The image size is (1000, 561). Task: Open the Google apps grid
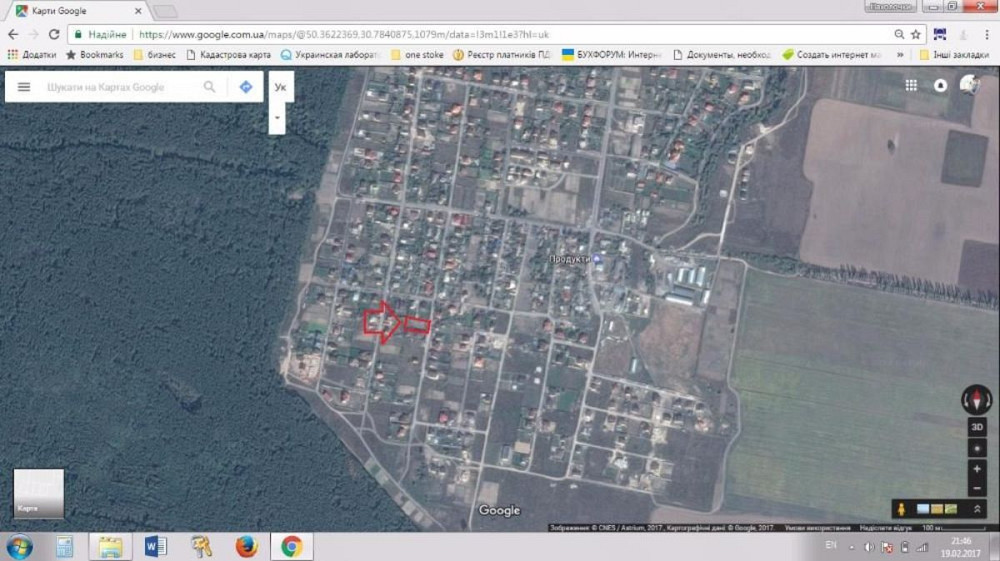(911, 86)
